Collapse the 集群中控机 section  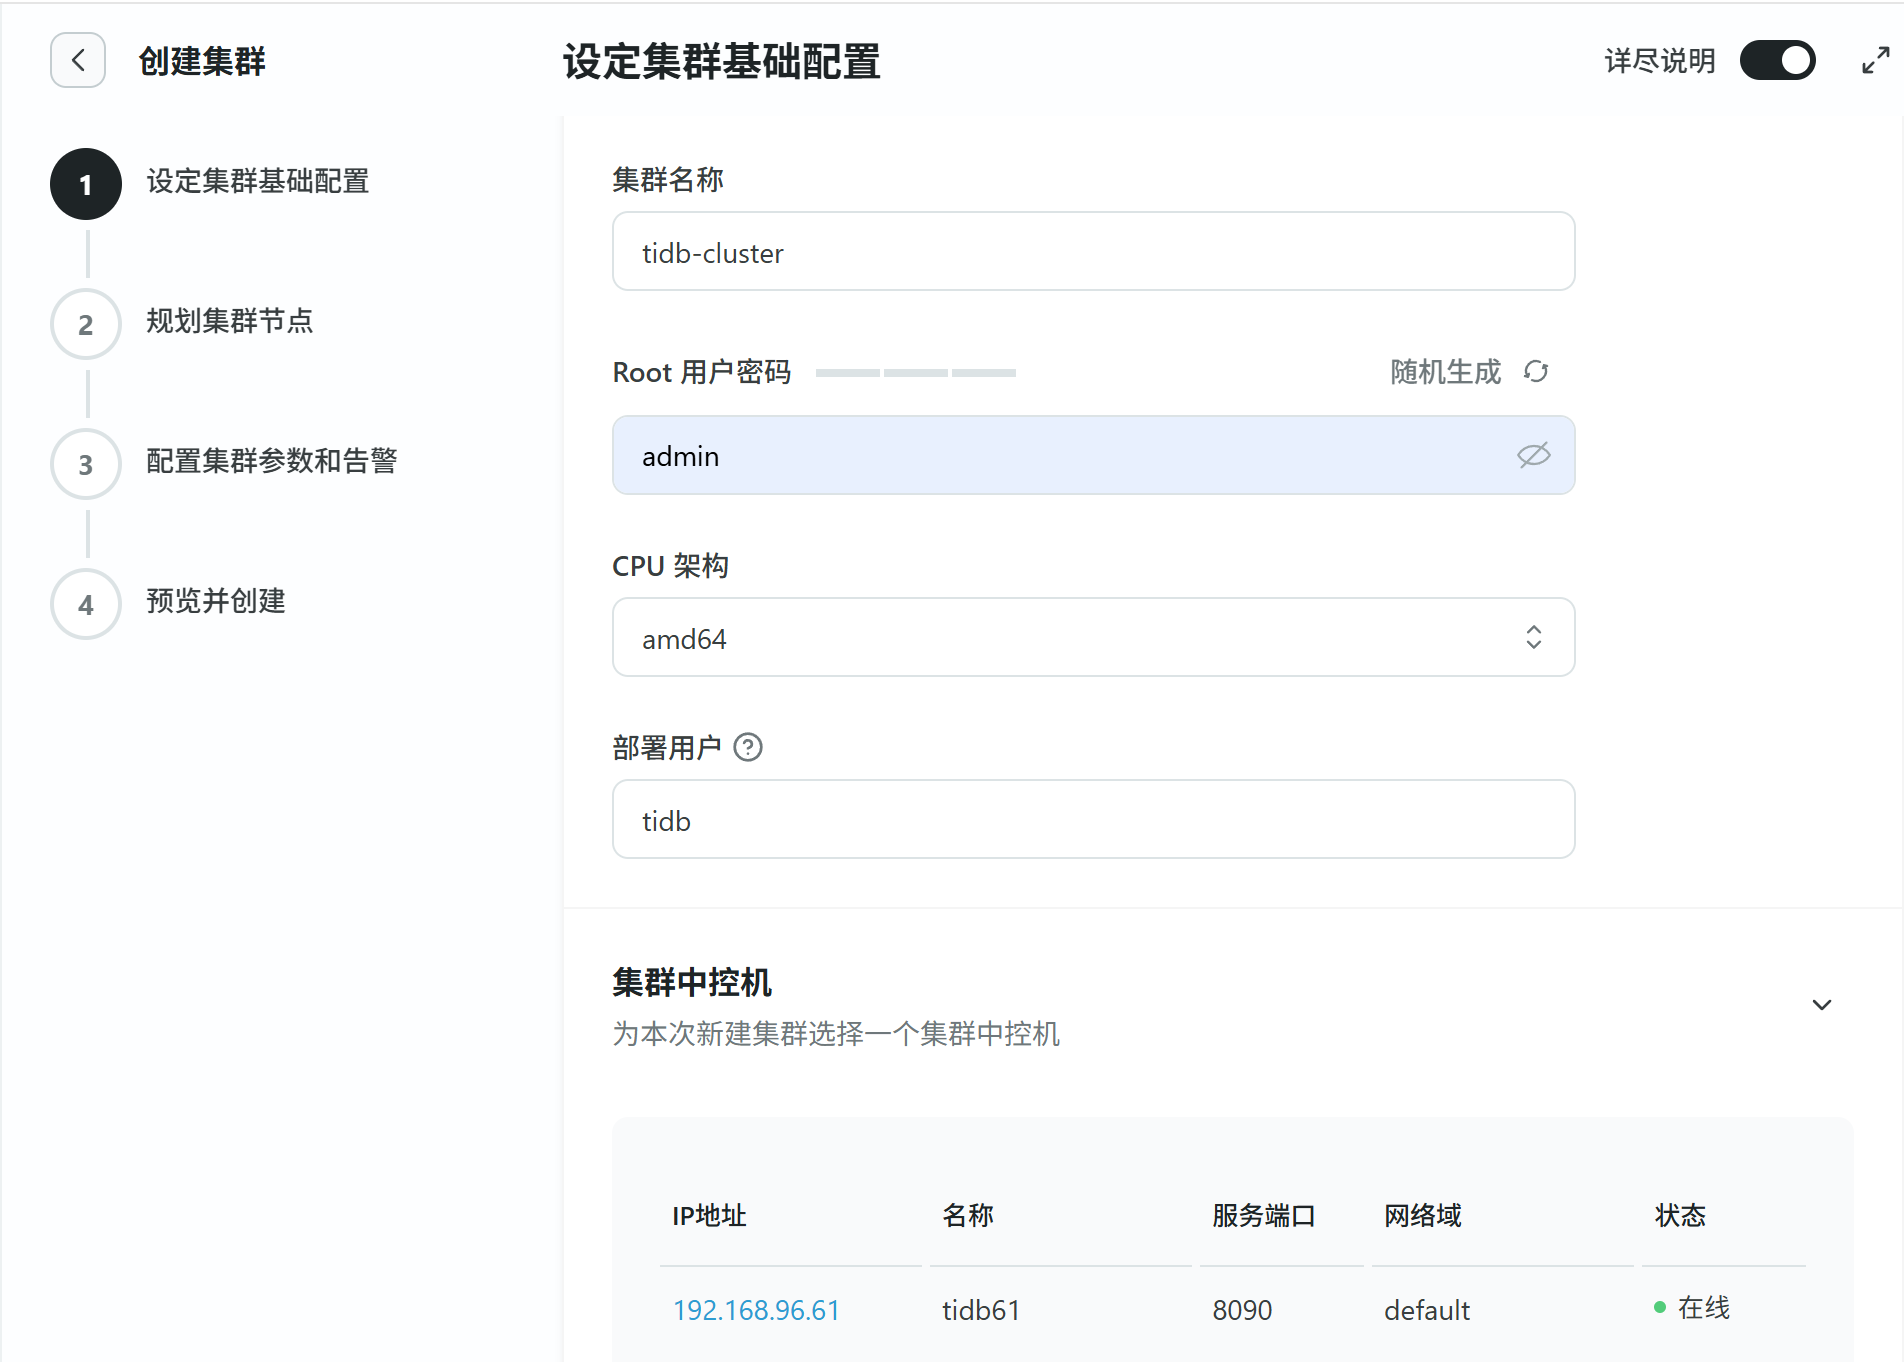click(1821, 1005)
